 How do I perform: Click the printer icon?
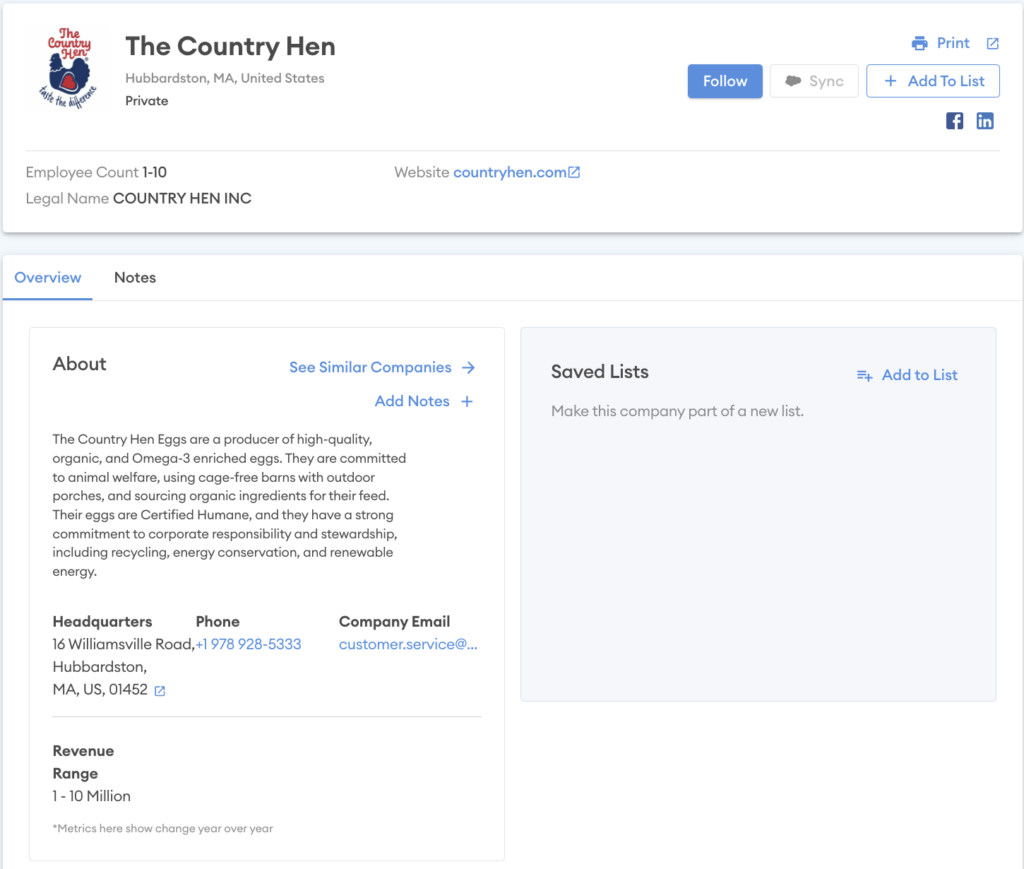920,44
